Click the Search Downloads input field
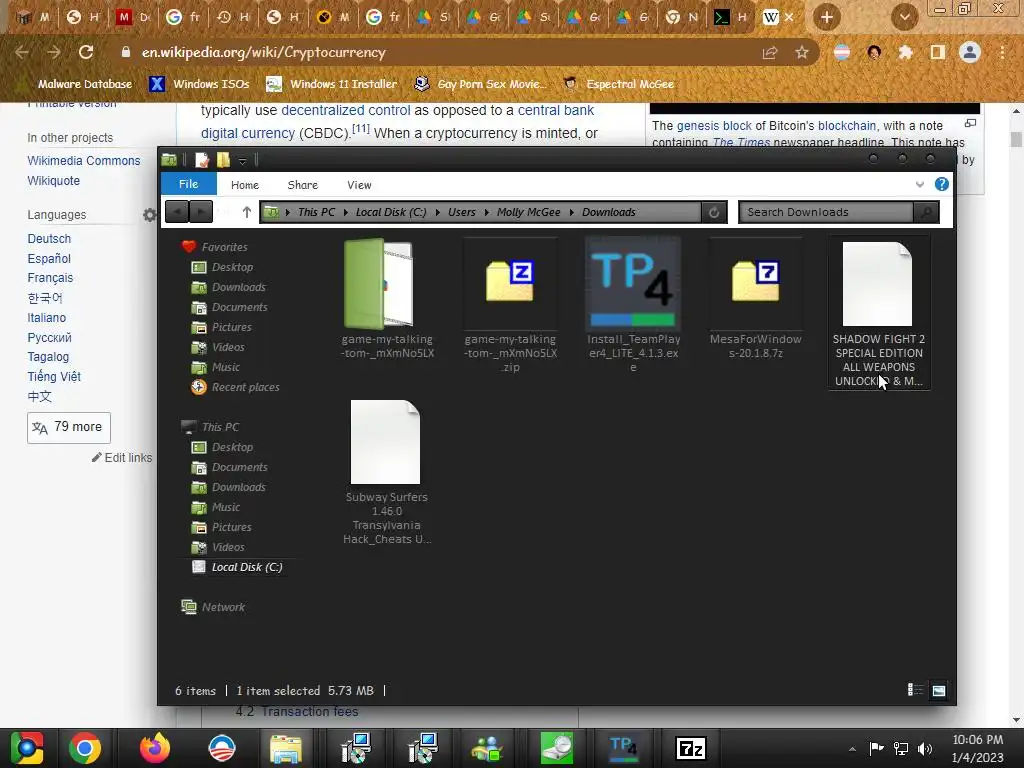Viewport: 1024px width, 768px height. (x=826, y=212)
